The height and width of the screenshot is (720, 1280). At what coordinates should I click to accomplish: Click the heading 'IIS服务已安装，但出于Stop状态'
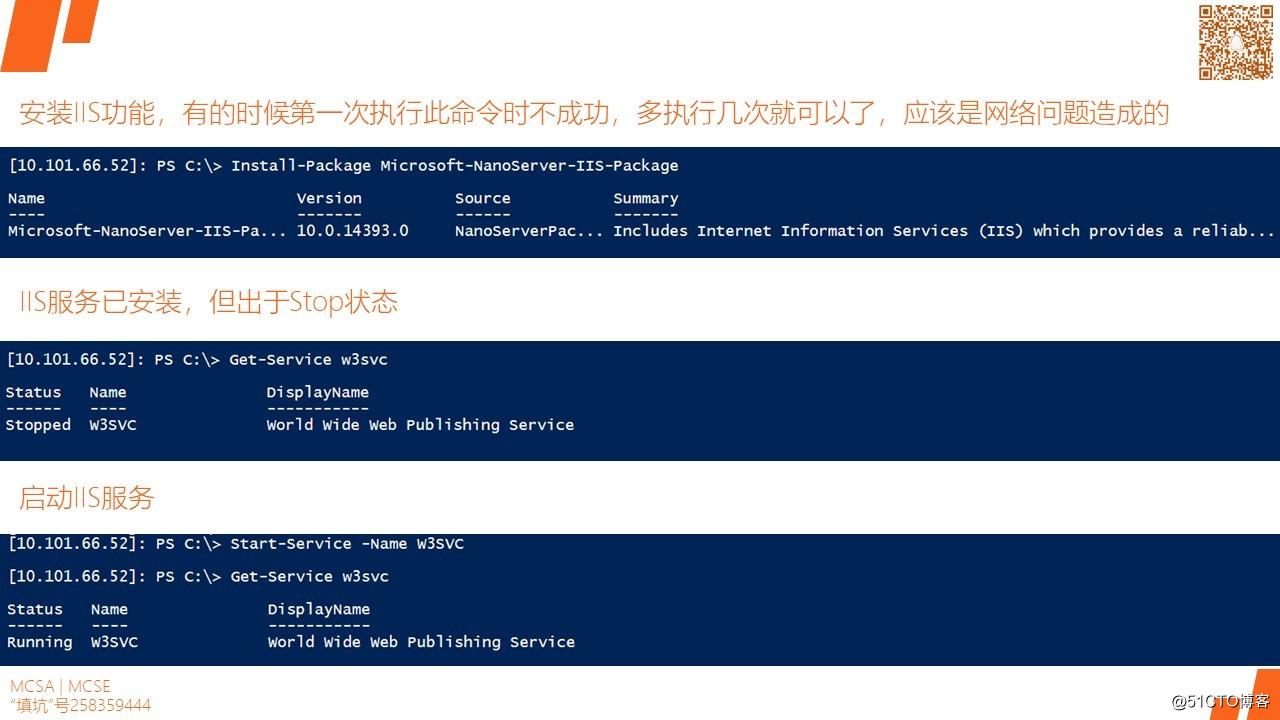(208, 302)
